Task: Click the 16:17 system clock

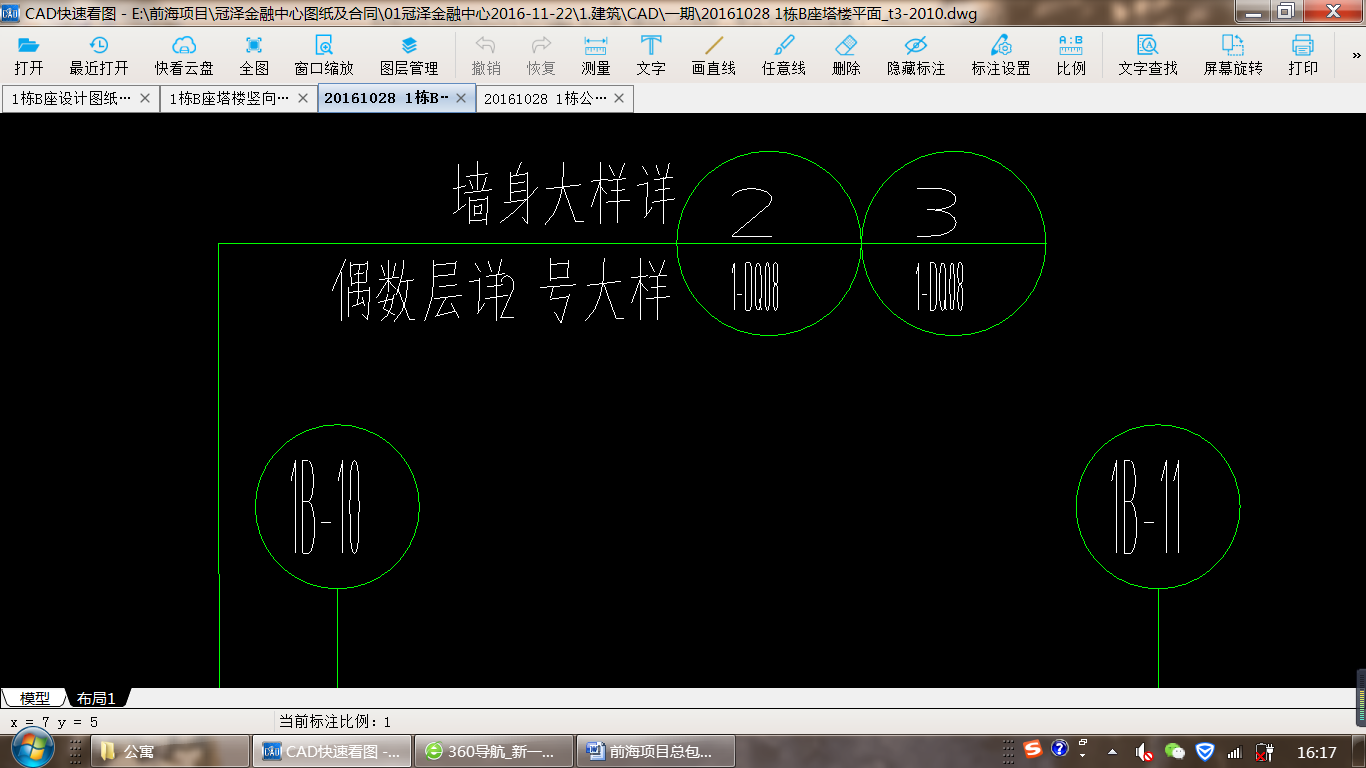Action: click(1316, 752)
